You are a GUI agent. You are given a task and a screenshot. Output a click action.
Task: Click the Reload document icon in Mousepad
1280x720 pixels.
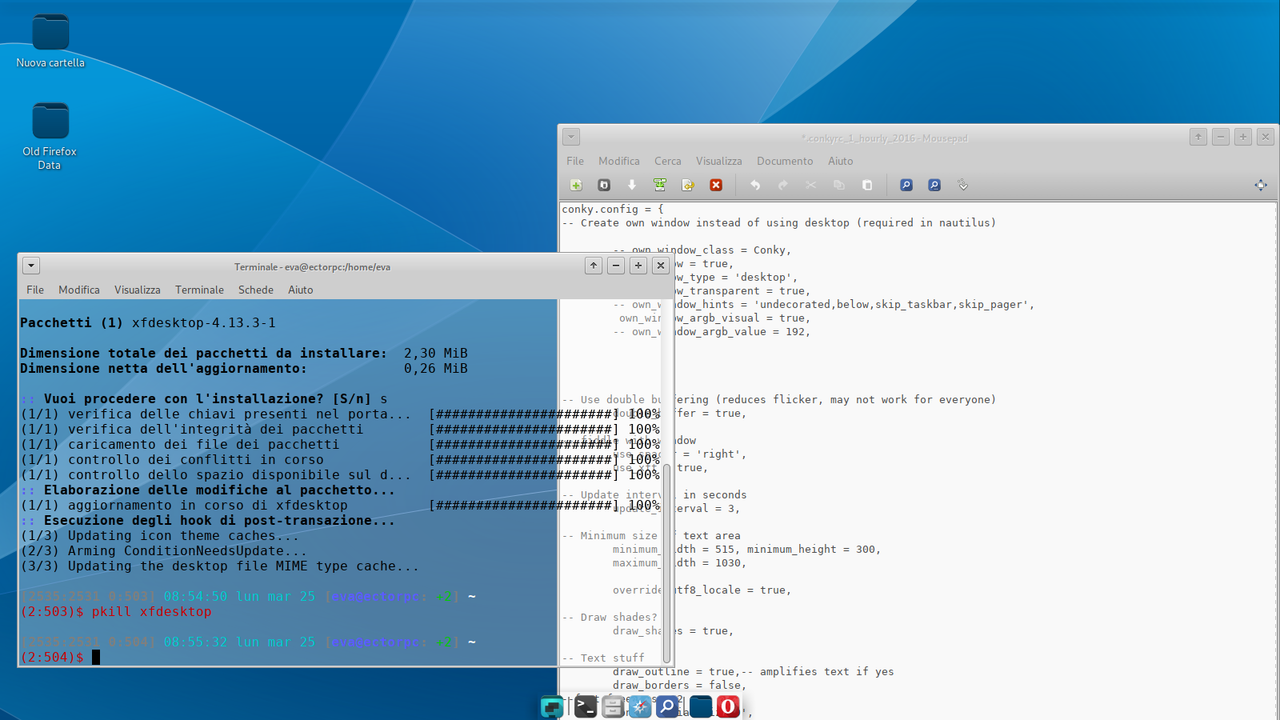click(688, 185)
